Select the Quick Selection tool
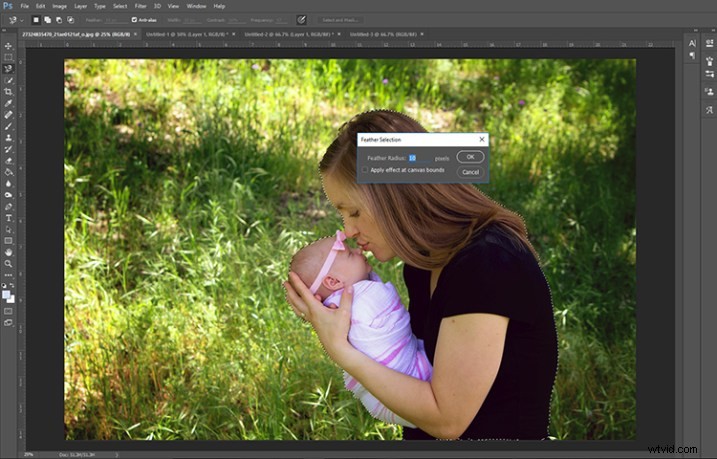 click(x=8, y=80)
